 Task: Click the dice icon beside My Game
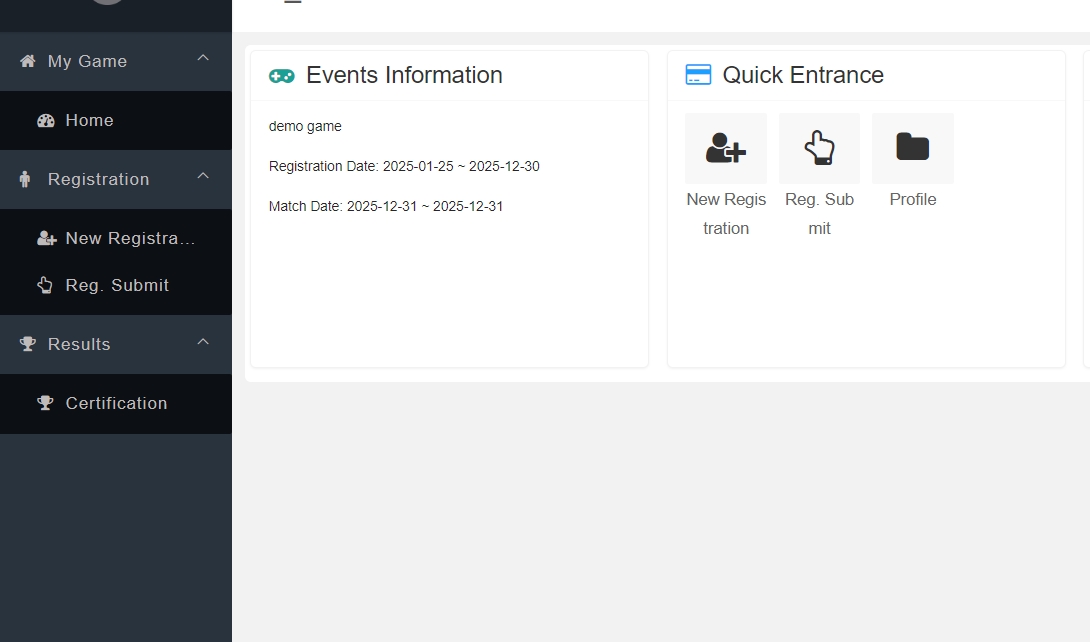[x=25, y=60]
